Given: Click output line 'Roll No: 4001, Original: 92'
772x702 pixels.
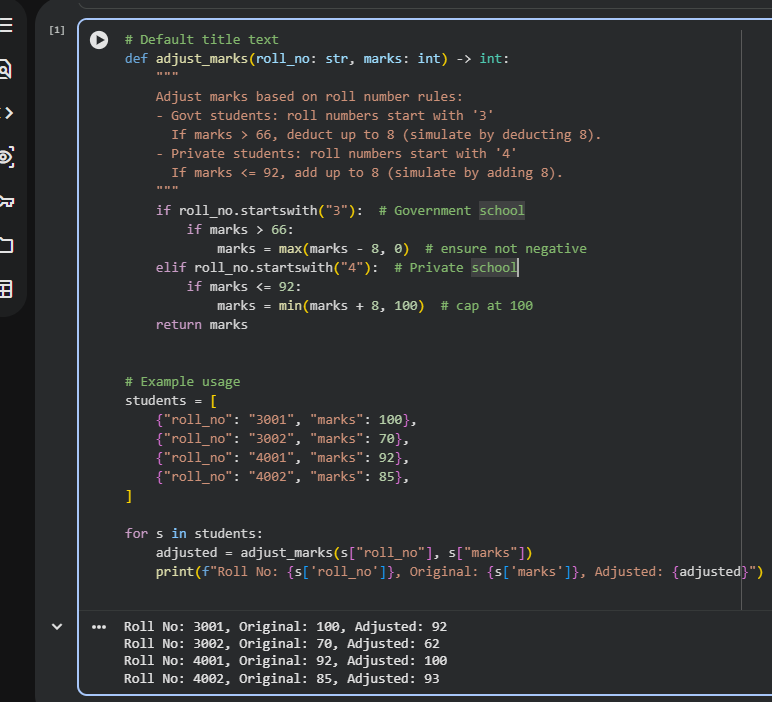Looking at the screenshot, I should pyautogui.click(x=286, y=661).
